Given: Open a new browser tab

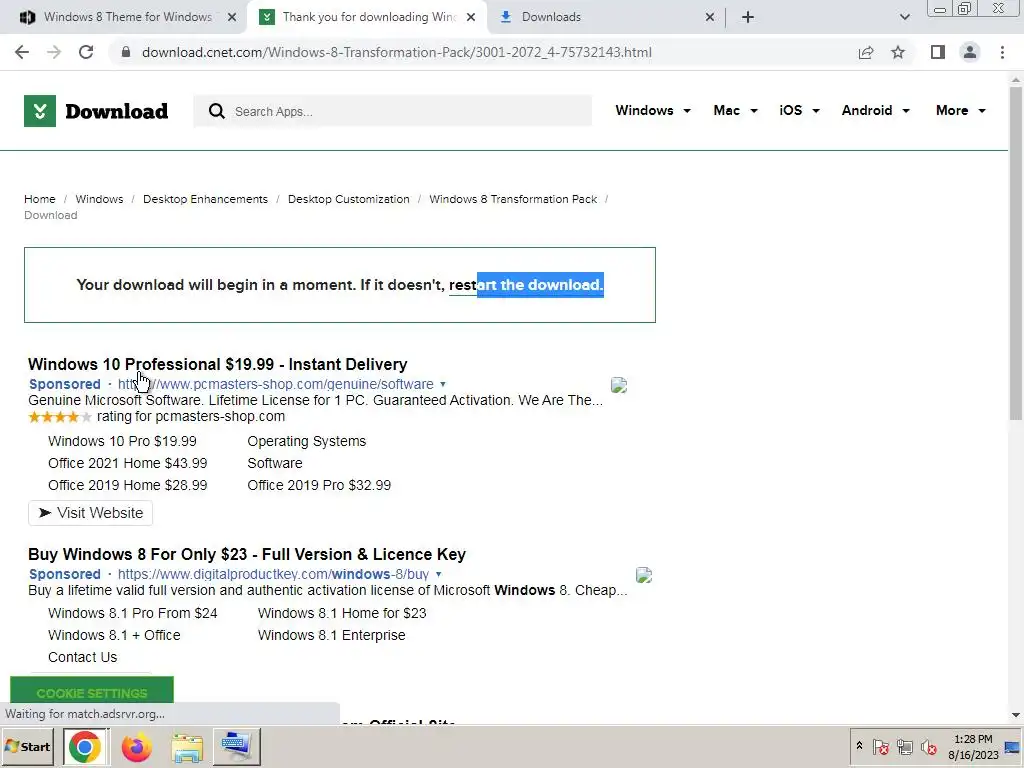Looking at the screenshot, I should pyautogui.click(x=748, y=17).
